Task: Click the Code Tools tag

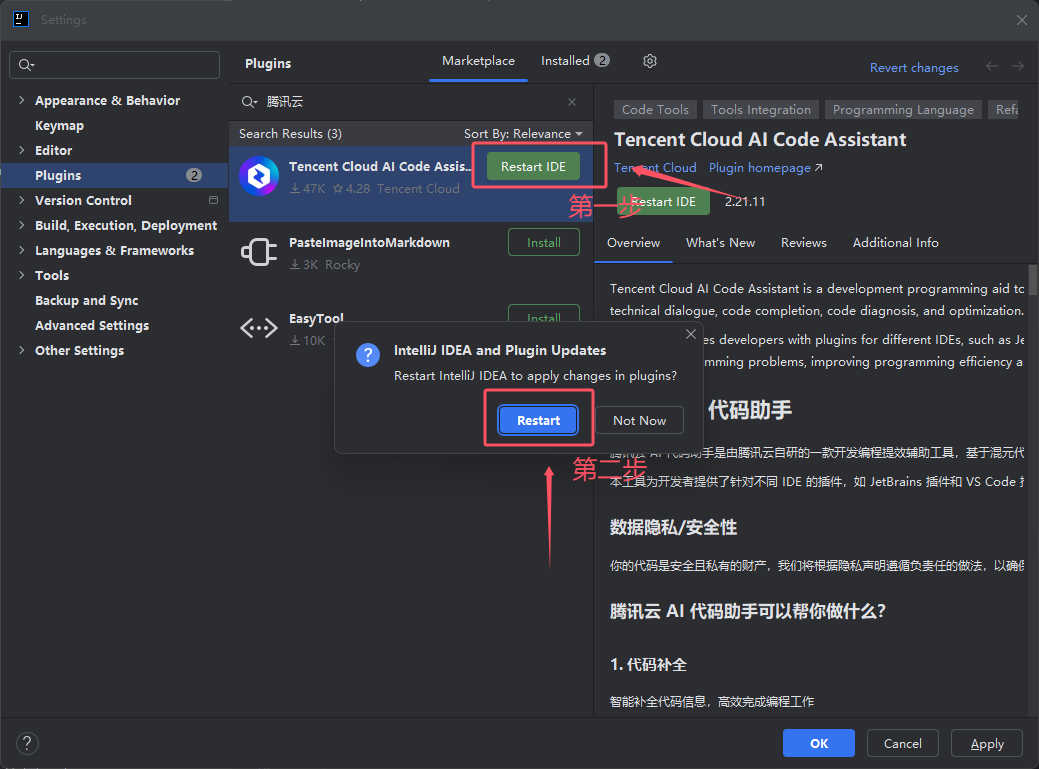Action: tap(655, 110)
